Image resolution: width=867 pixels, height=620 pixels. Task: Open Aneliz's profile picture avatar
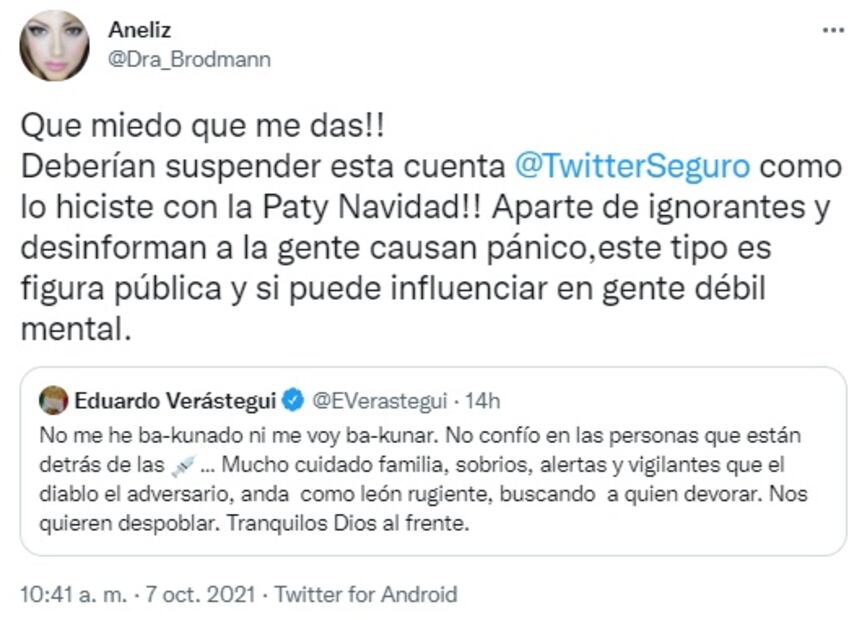point(54,45)
